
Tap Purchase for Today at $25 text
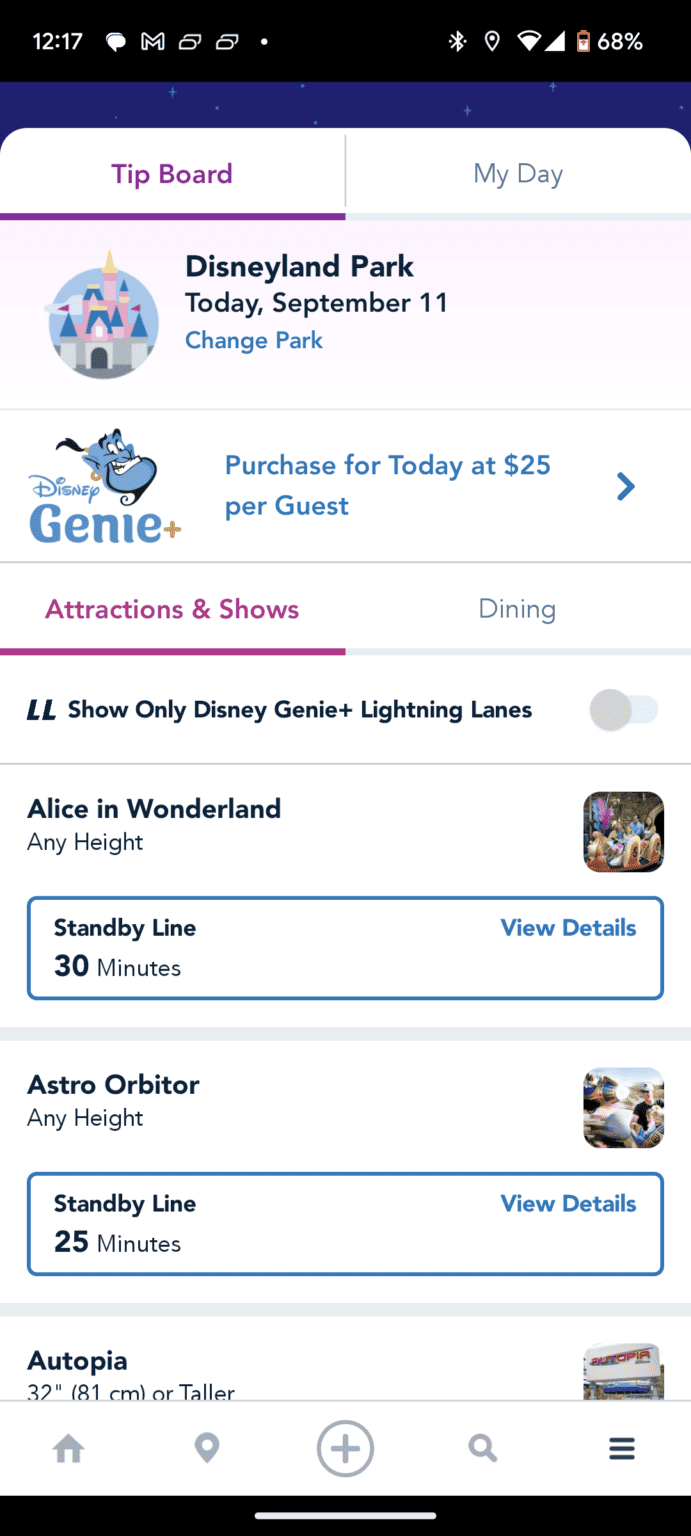(388, 485)
